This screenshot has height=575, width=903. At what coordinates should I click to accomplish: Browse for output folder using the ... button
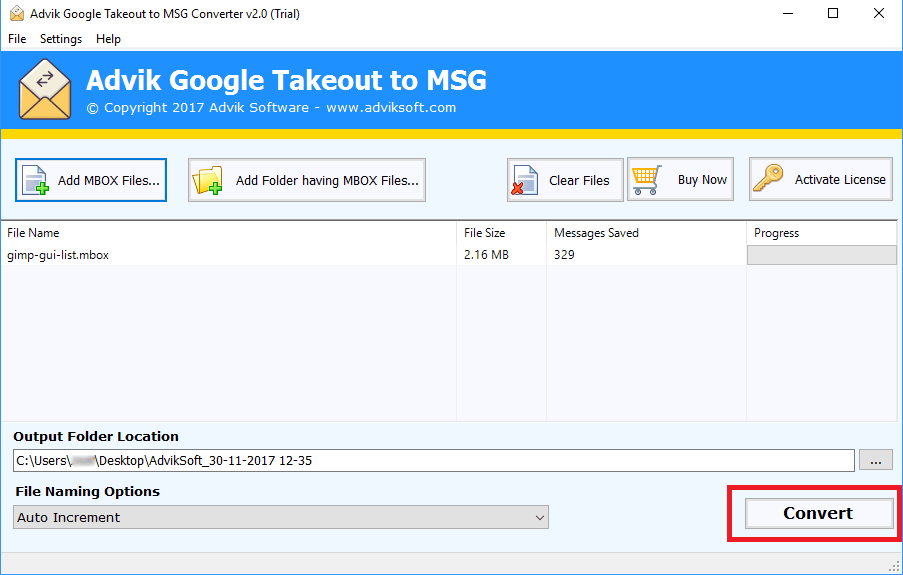point(876,460)
